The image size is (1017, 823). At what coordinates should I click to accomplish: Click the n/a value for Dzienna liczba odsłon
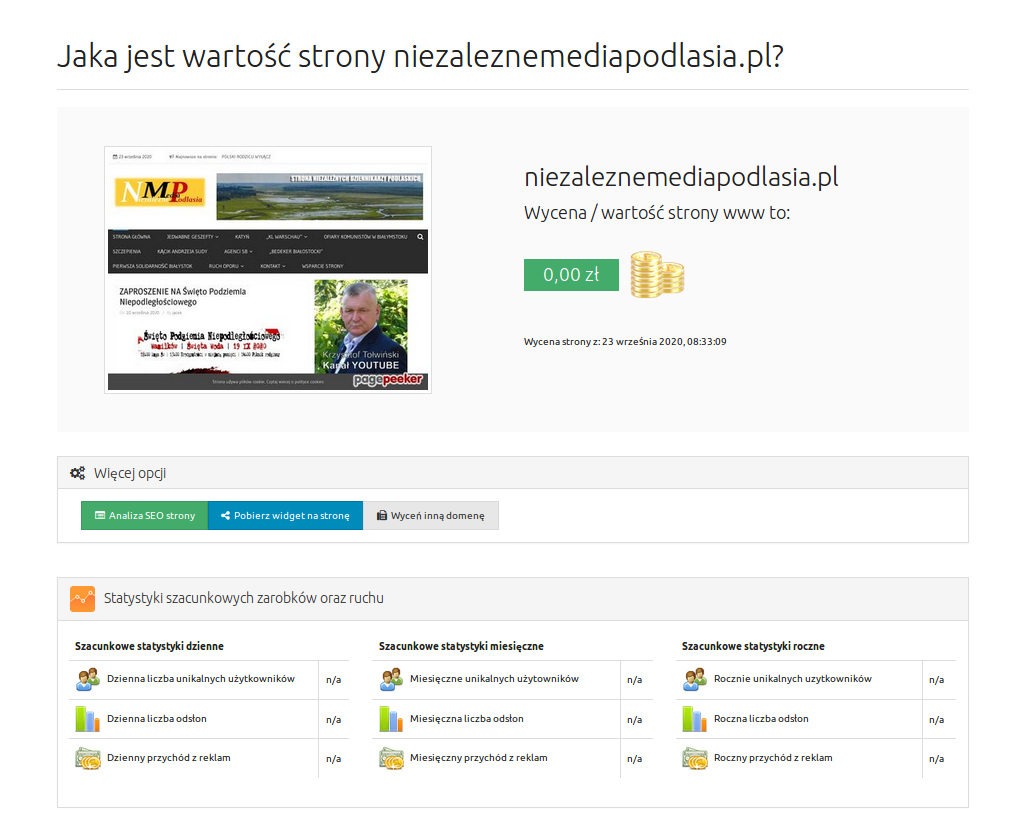click(333, 720)
